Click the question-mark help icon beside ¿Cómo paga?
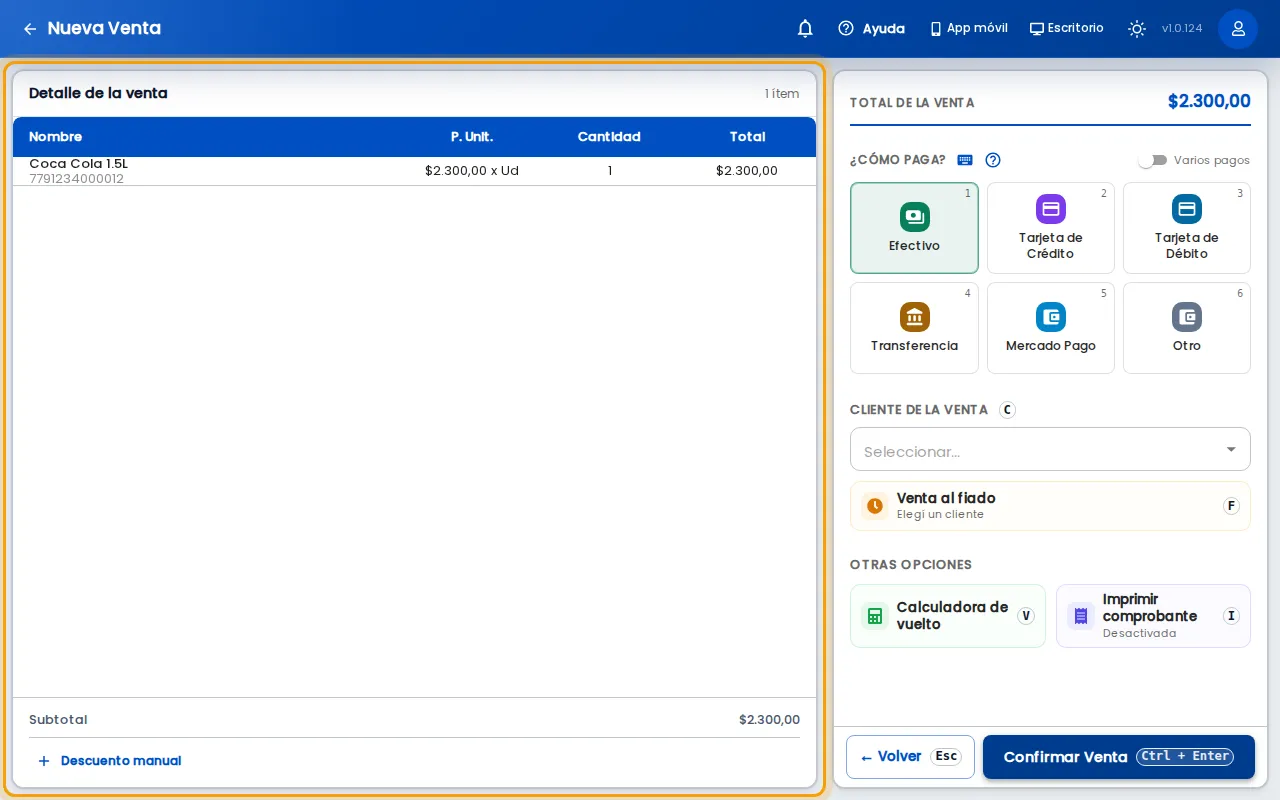 point(993,160)
